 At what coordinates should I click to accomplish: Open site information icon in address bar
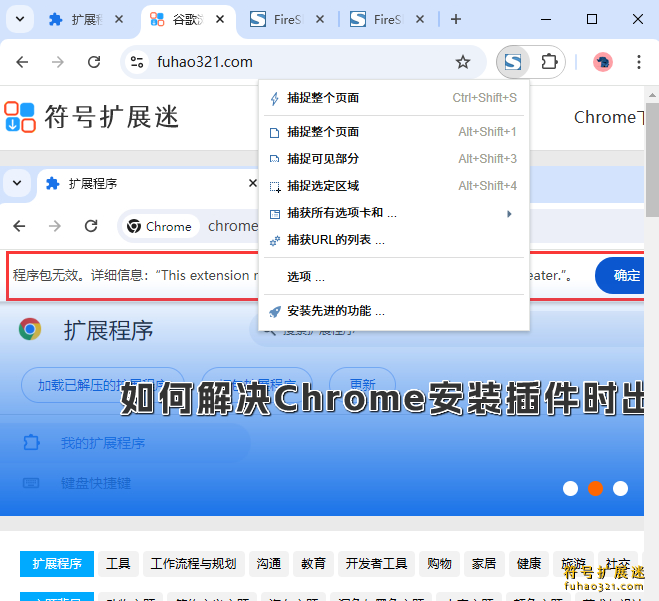coord(137,62)
